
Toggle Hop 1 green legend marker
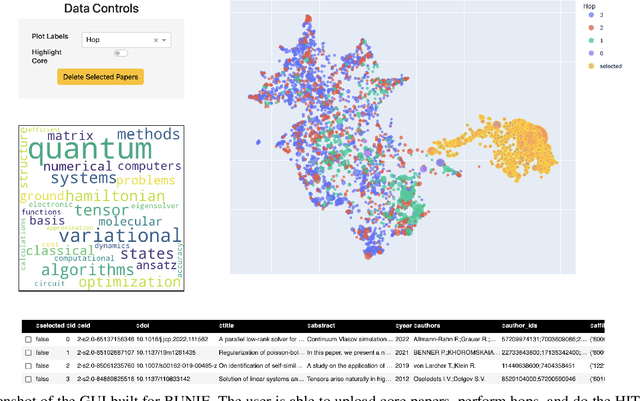click(x=591, y=39)
